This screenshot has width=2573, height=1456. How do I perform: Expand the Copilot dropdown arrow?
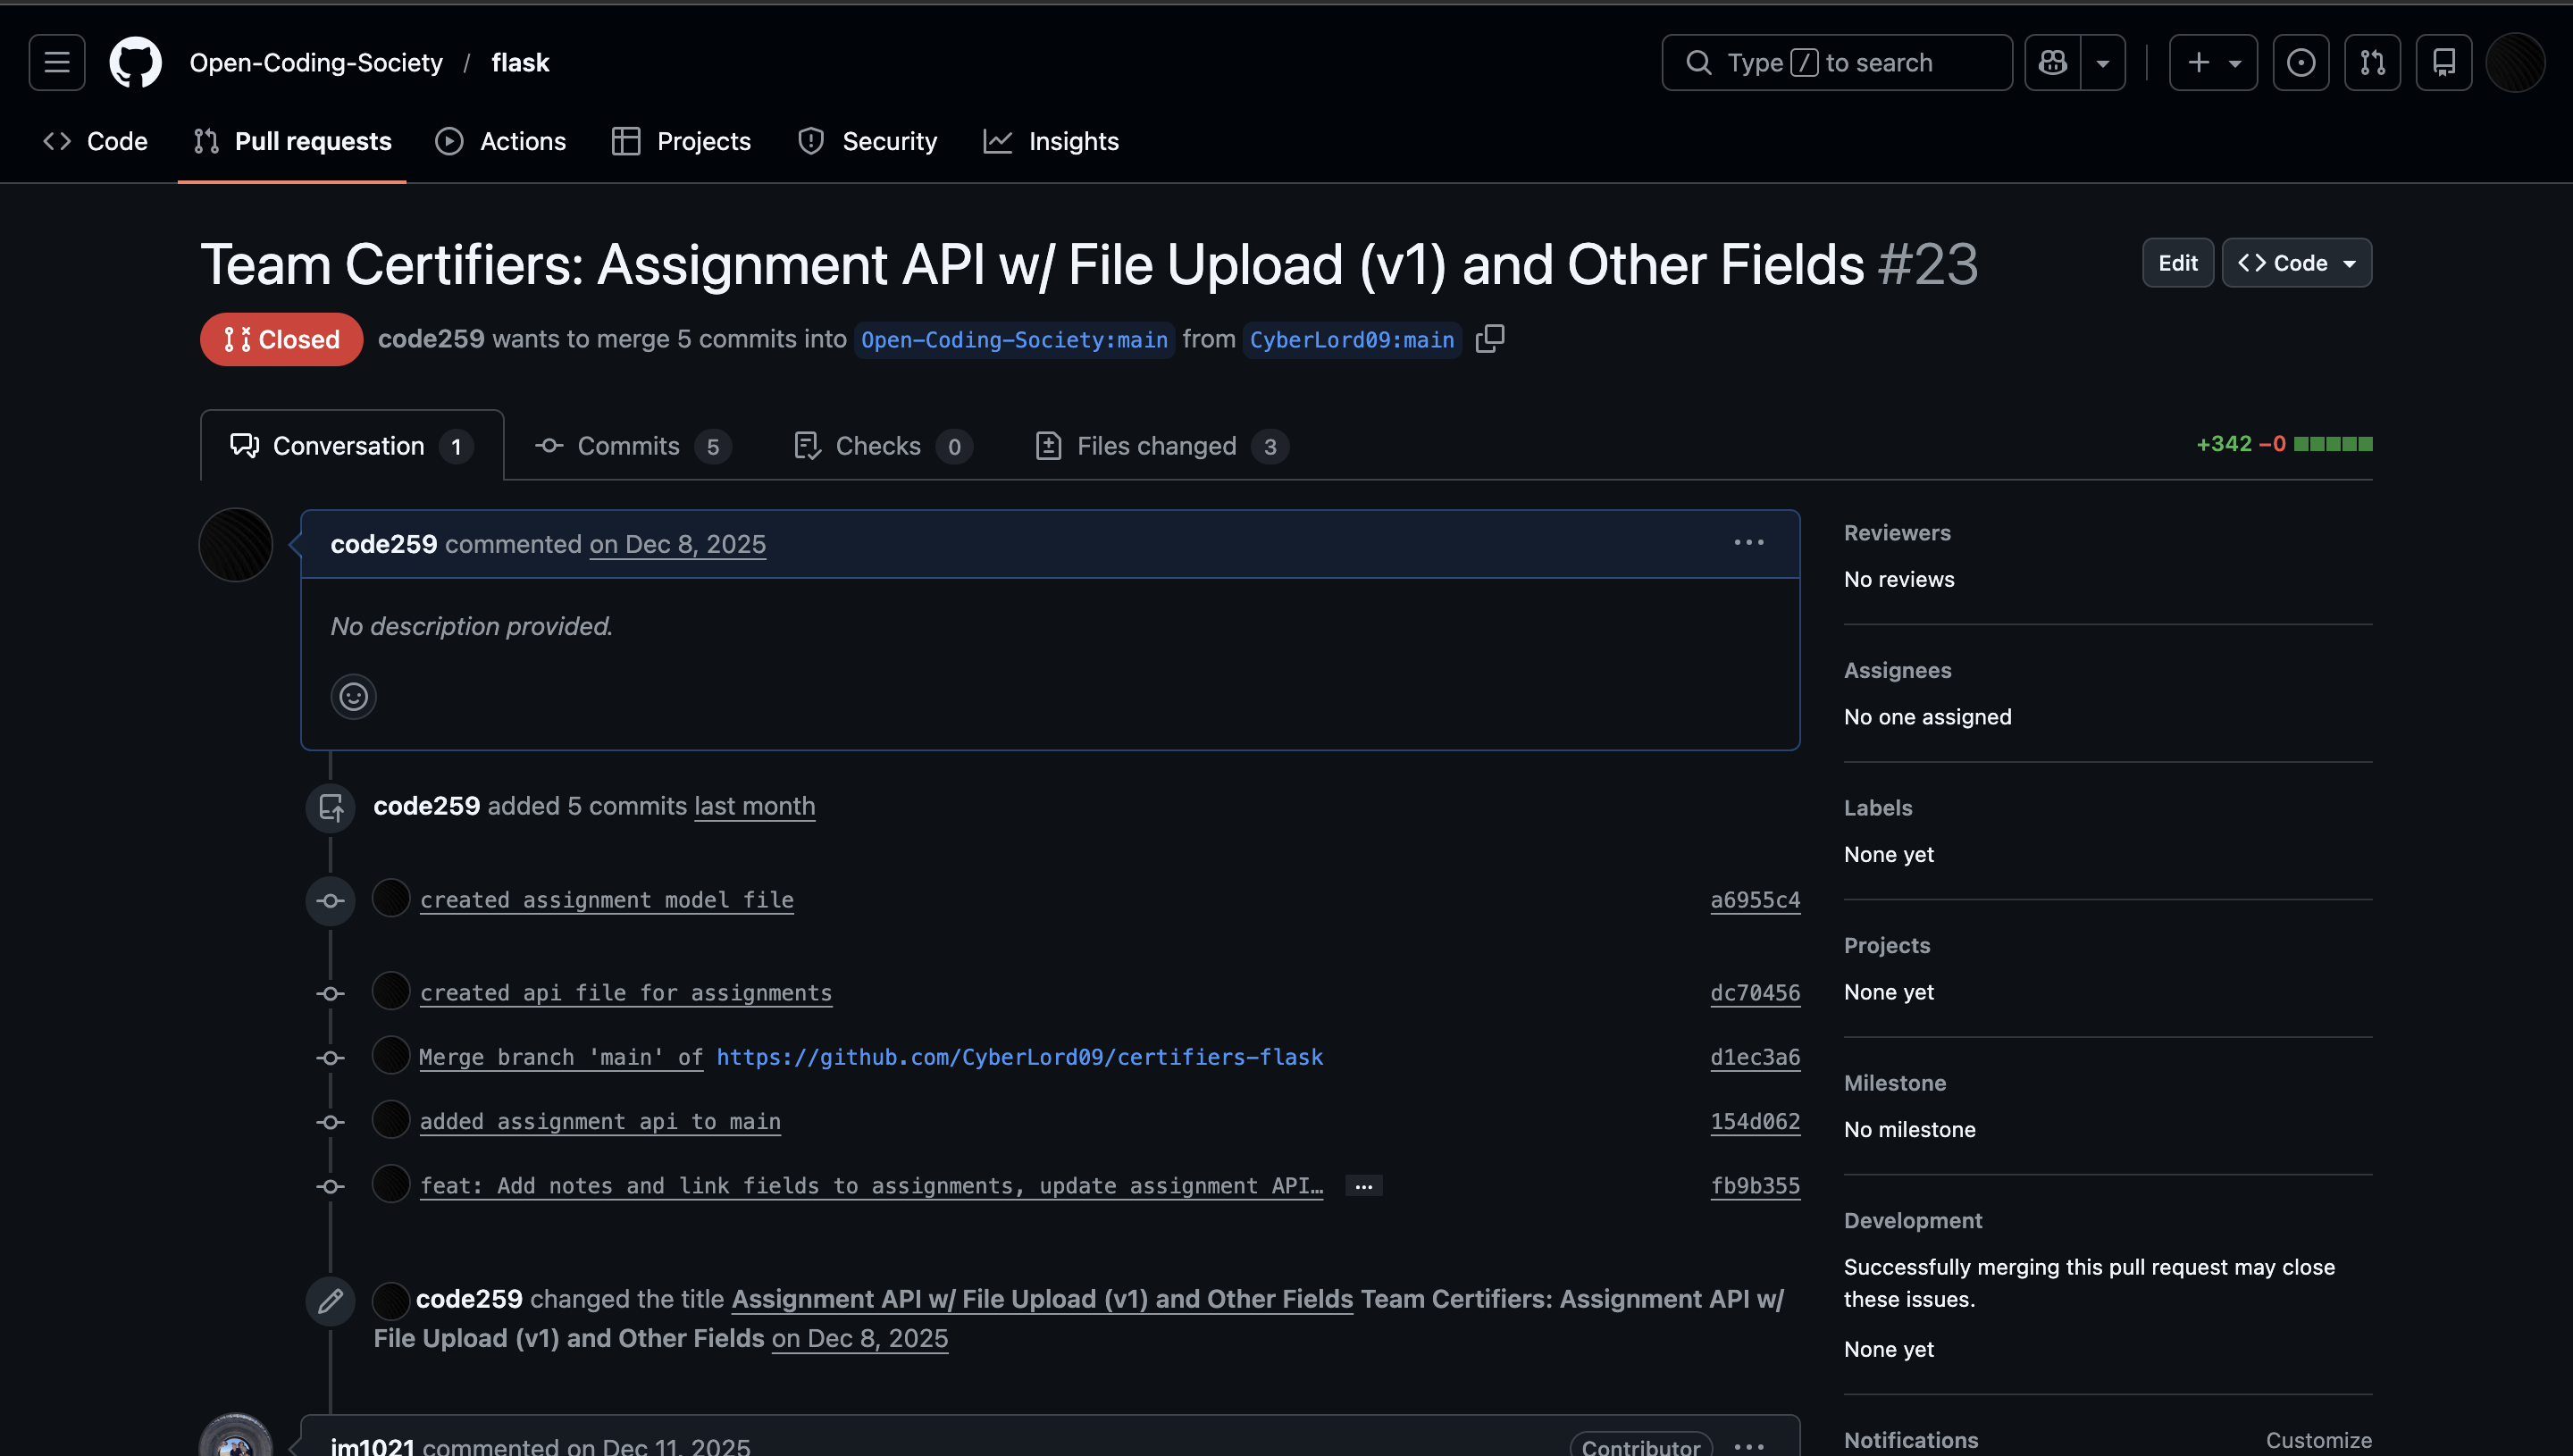click(x=2103, y=62)
